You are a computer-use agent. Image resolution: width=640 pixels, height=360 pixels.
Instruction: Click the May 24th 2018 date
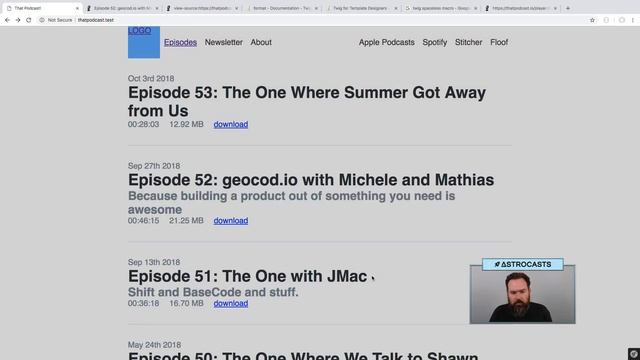click(154, 345)
